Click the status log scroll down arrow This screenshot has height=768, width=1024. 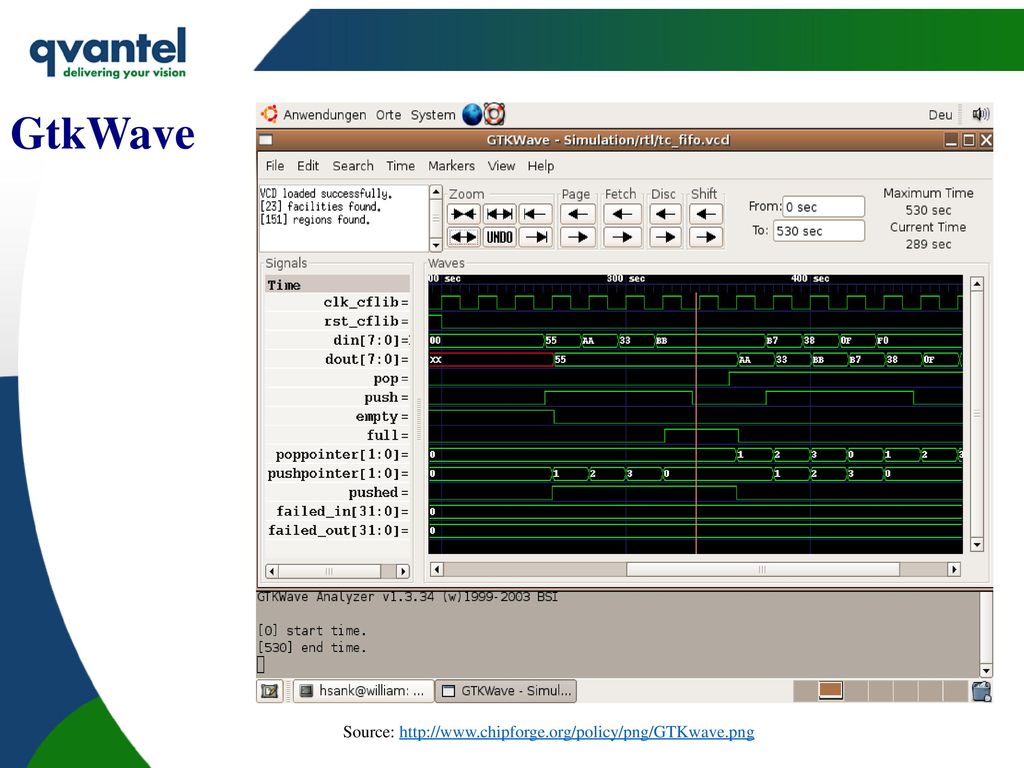(436, 245)
